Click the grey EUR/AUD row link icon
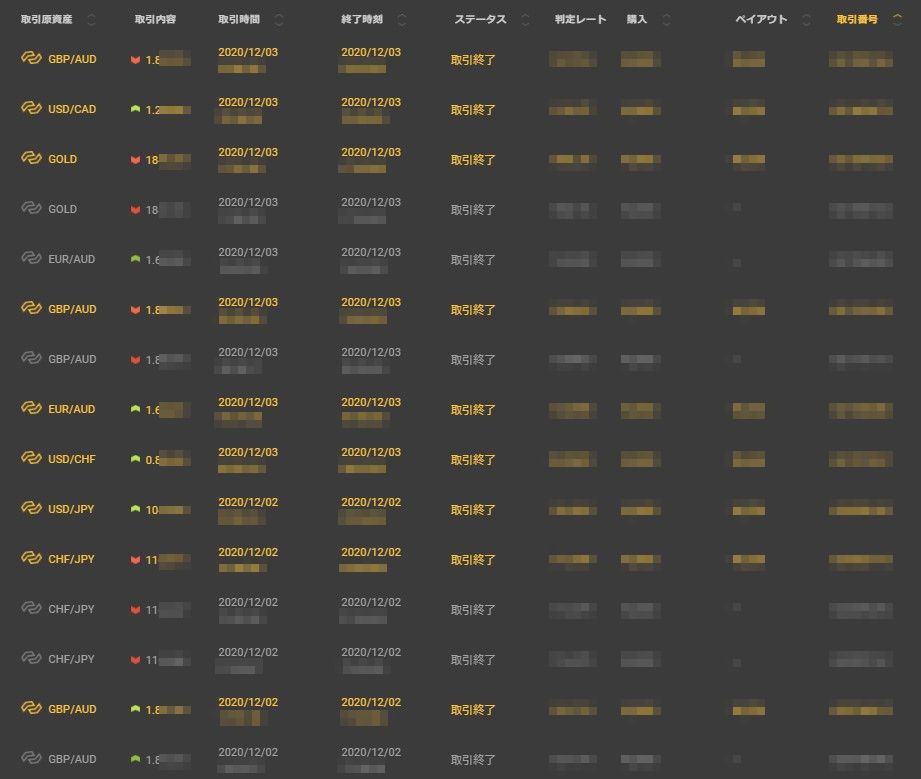Viewport: 921px width, 779px height. click(x=31, y=259)
